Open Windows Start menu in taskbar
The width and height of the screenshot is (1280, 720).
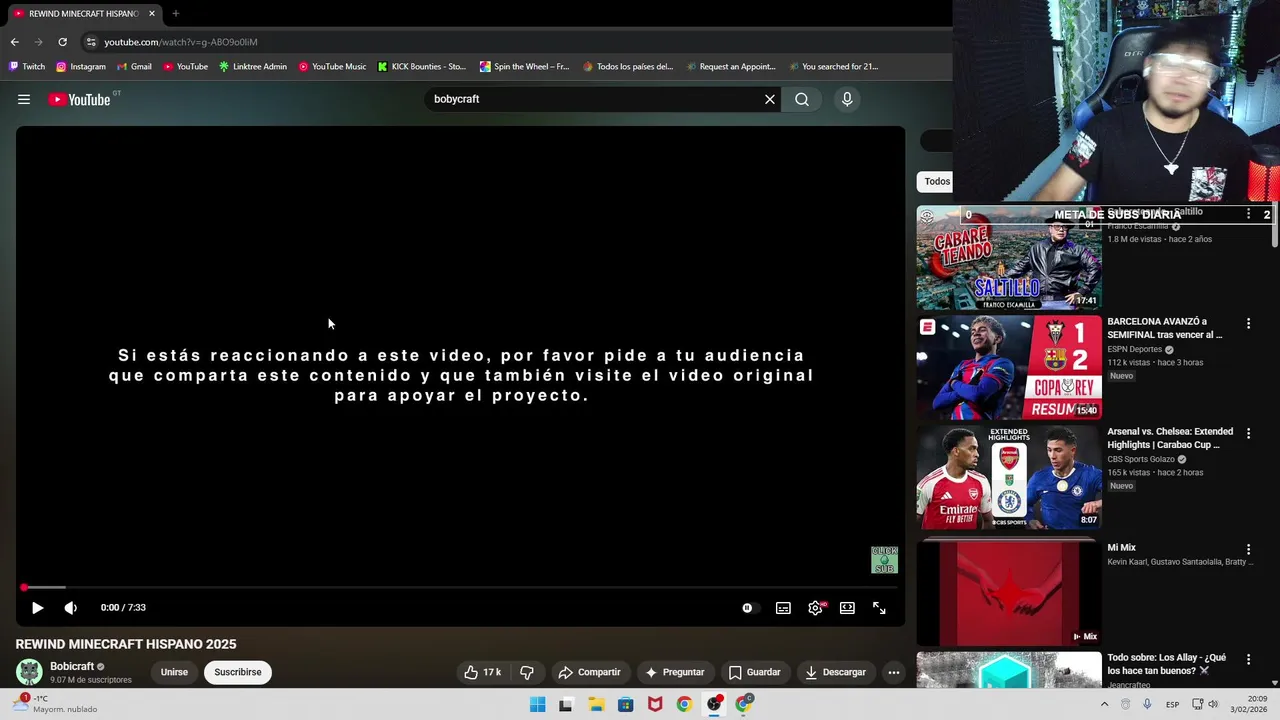tap(537, 704)
